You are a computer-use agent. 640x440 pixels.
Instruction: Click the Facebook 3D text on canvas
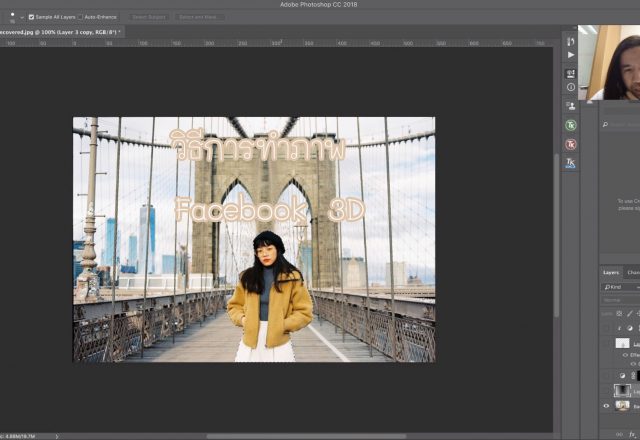[269, 209]
